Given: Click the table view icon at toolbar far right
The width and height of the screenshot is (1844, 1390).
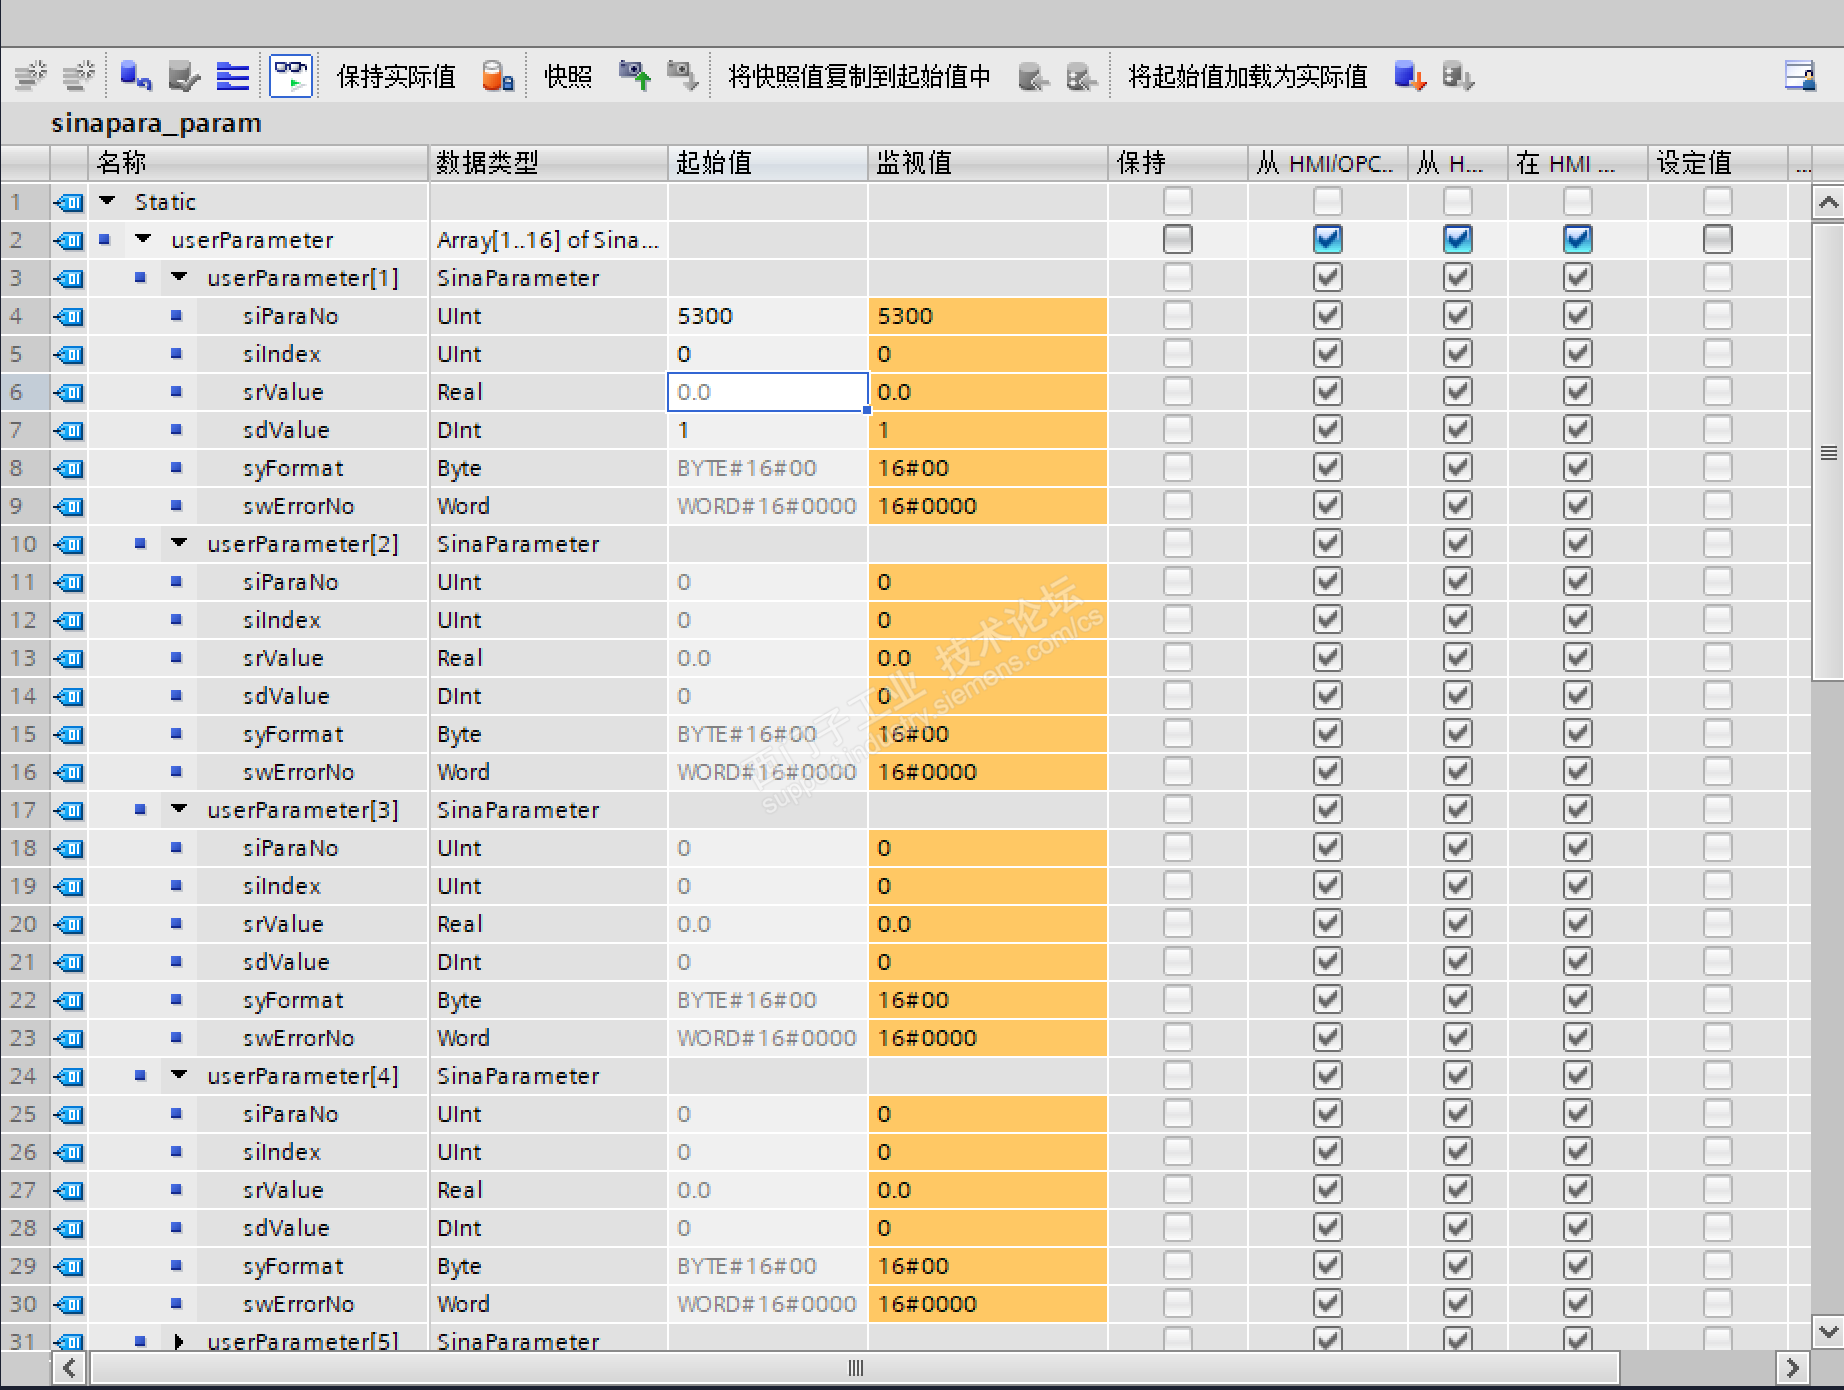Looking at the screenshot, I should coord(1800,76).
